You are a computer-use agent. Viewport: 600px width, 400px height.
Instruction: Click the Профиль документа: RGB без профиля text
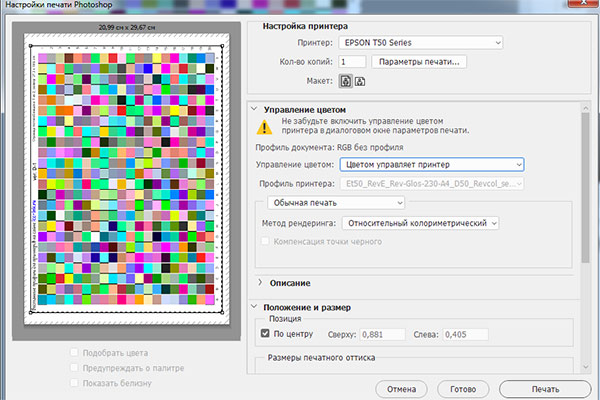coord(329,147)
